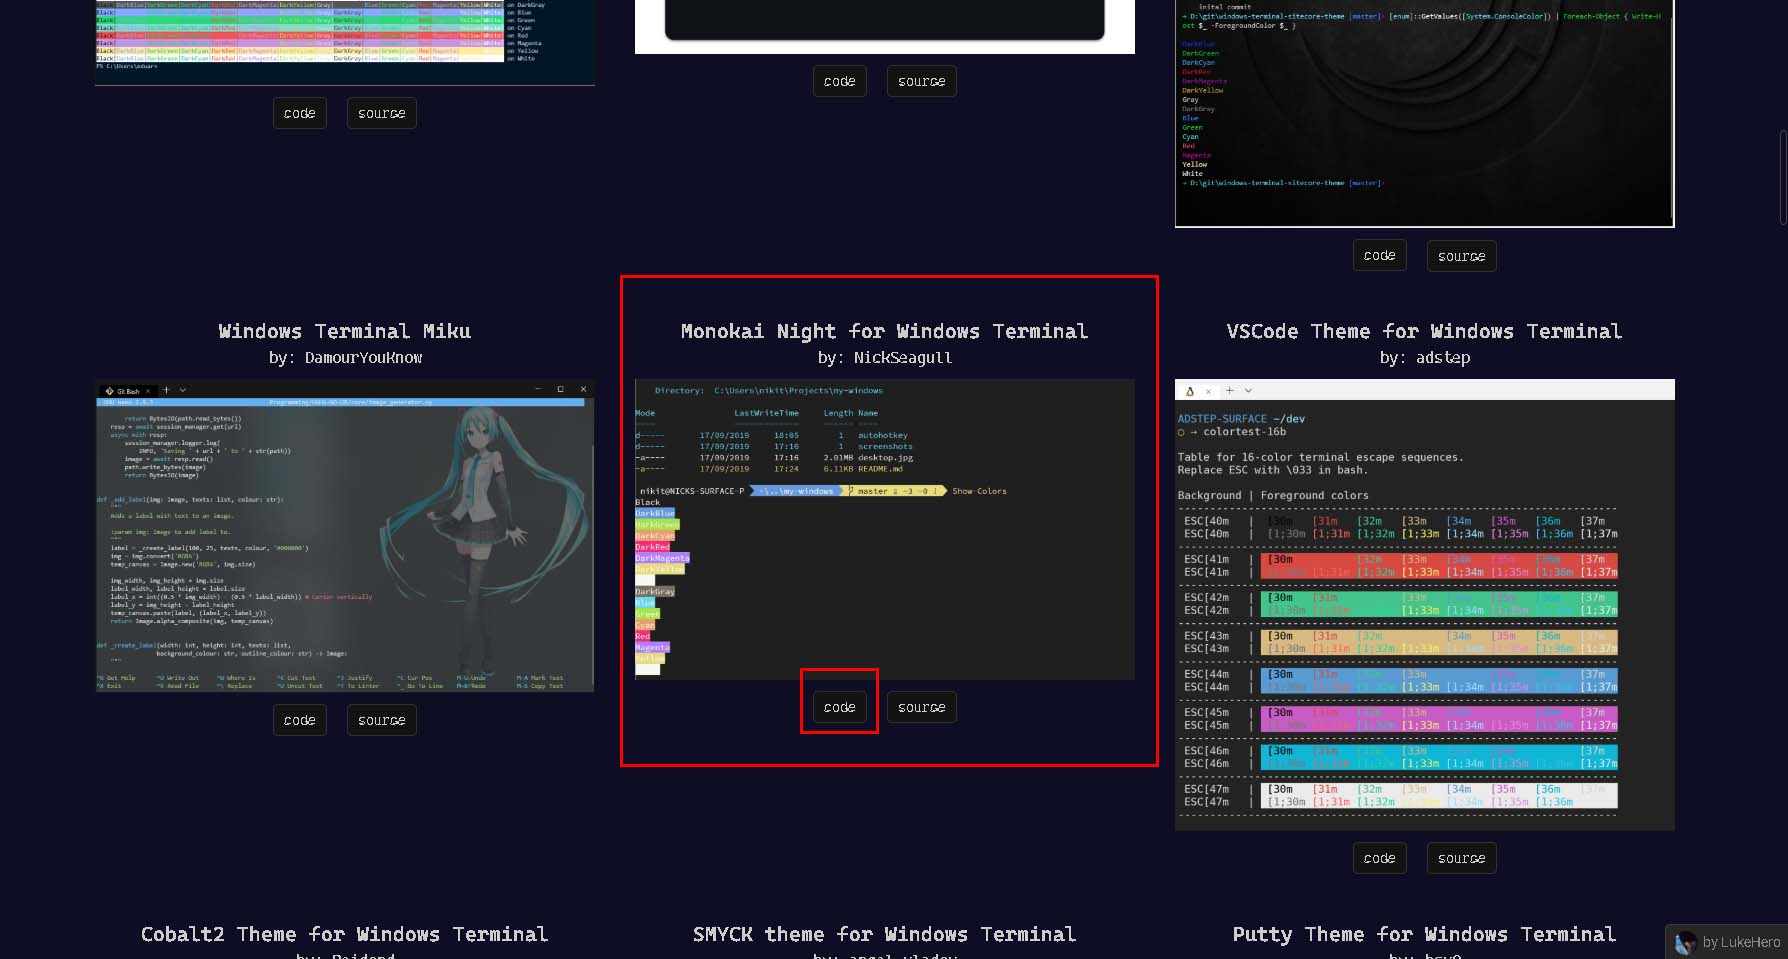Click the 'Windows Terminal Miku' title

[x=345, y=331]
